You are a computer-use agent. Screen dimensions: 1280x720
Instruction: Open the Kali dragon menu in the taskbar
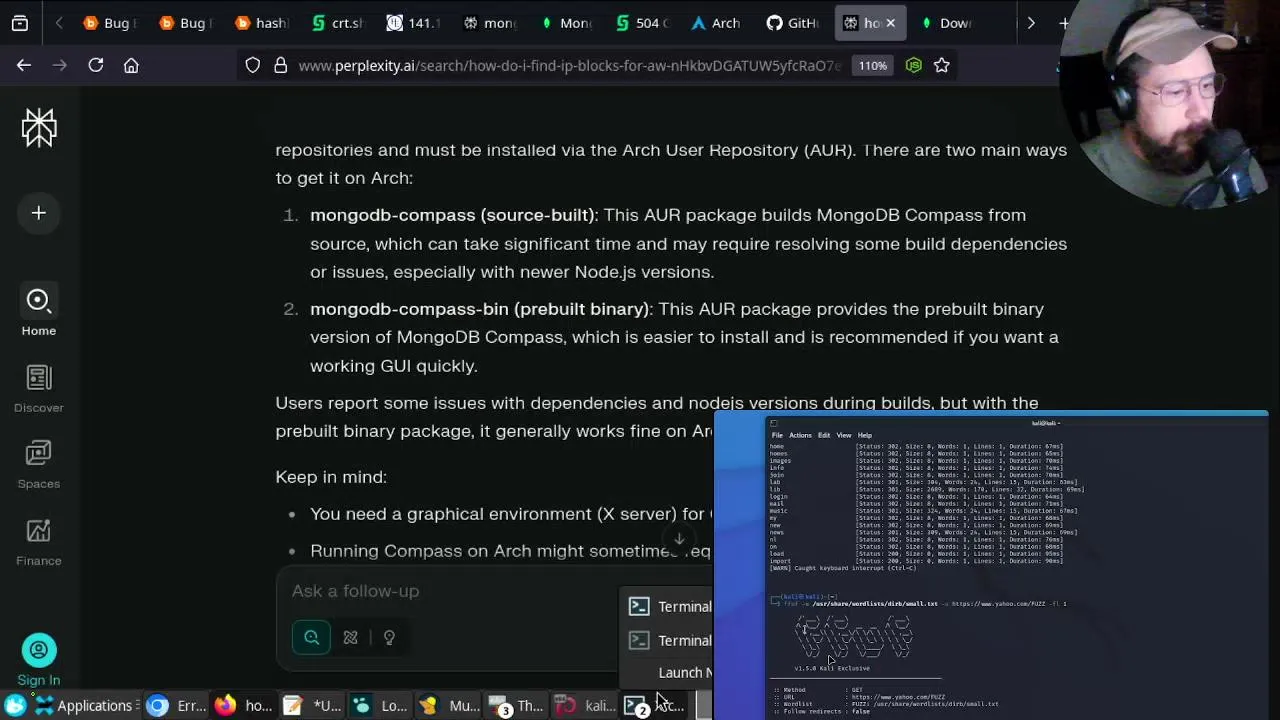point(15,705)
